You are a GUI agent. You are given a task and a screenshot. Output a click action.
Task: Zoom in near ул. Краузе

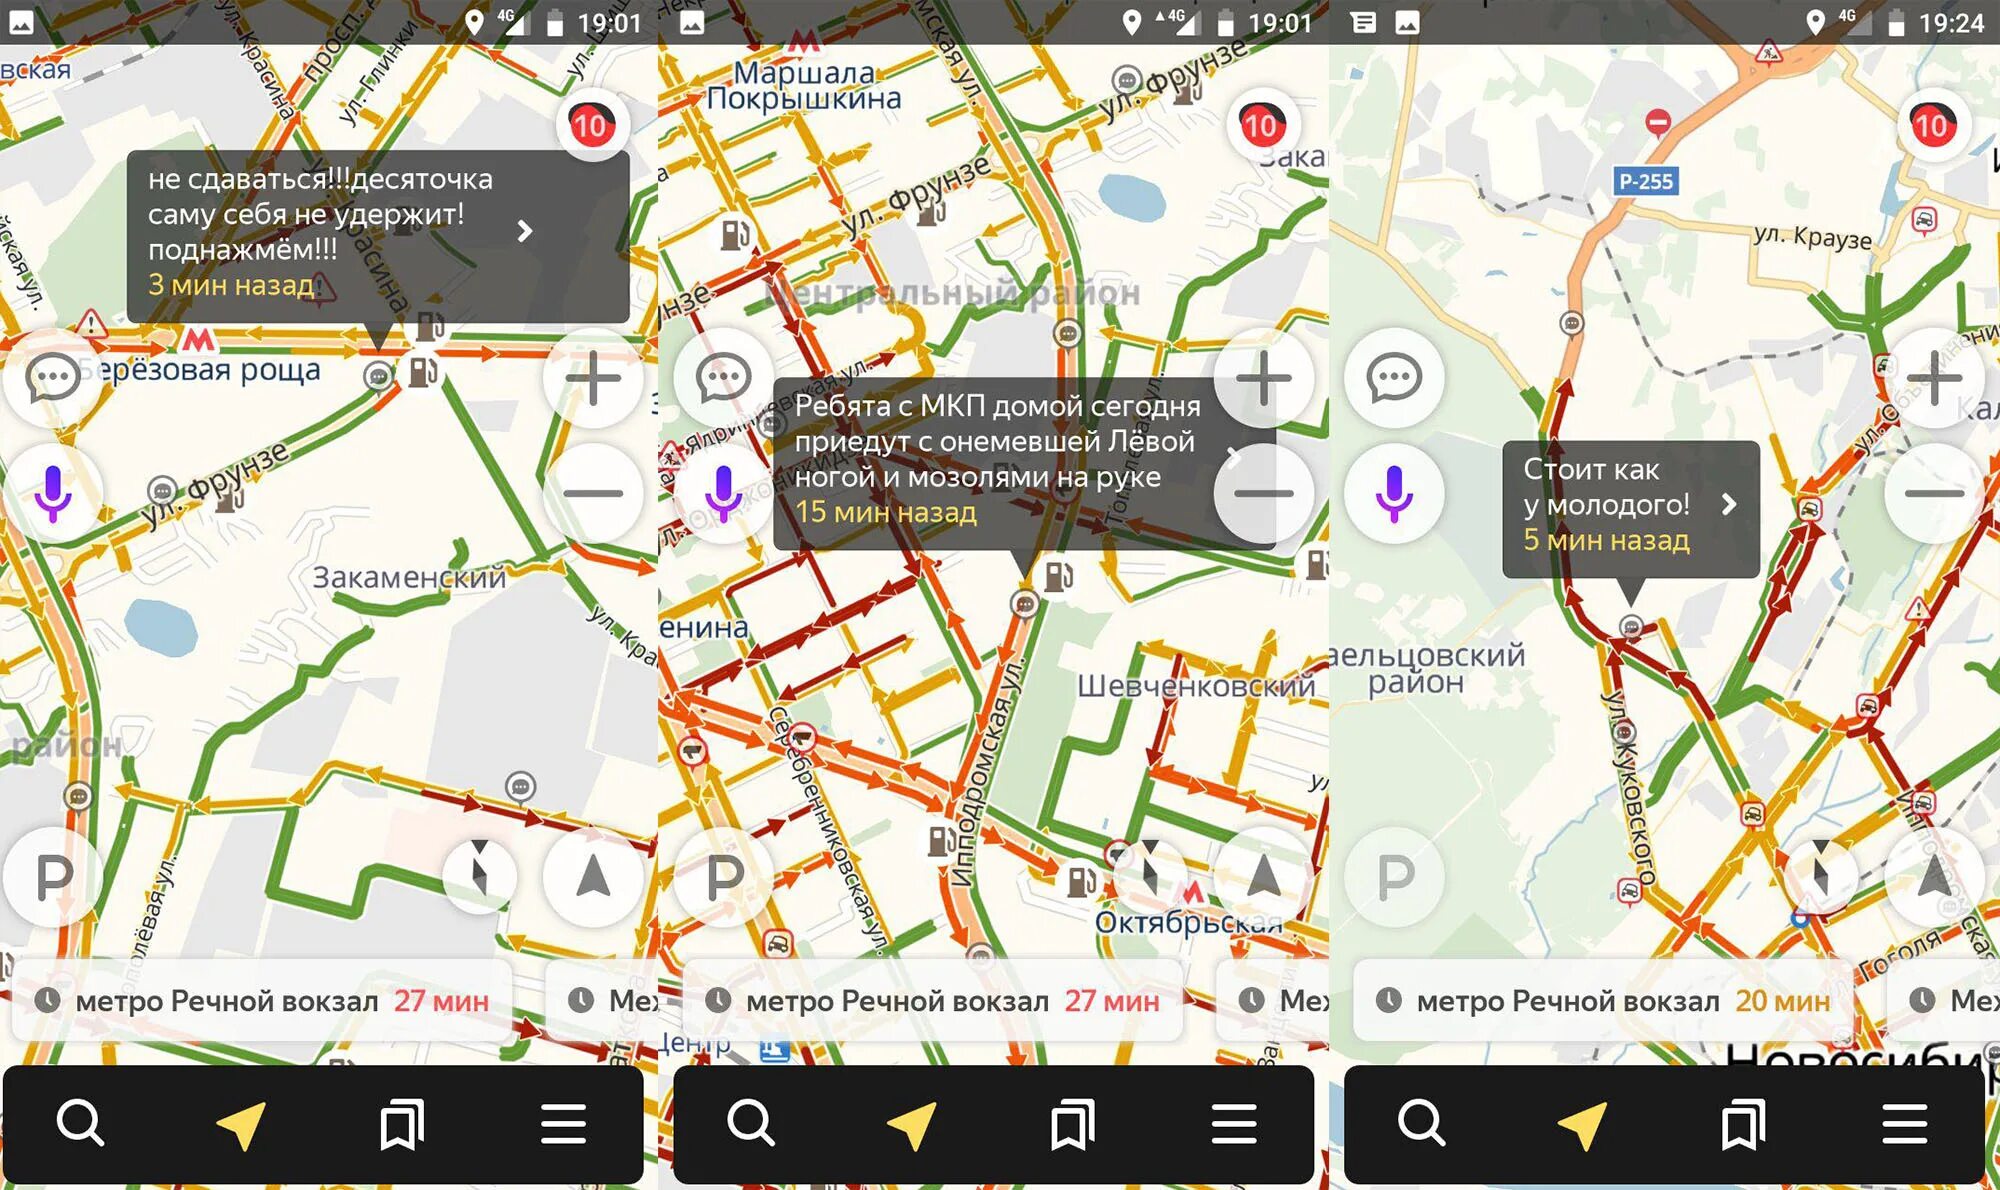coord(1935,378)
